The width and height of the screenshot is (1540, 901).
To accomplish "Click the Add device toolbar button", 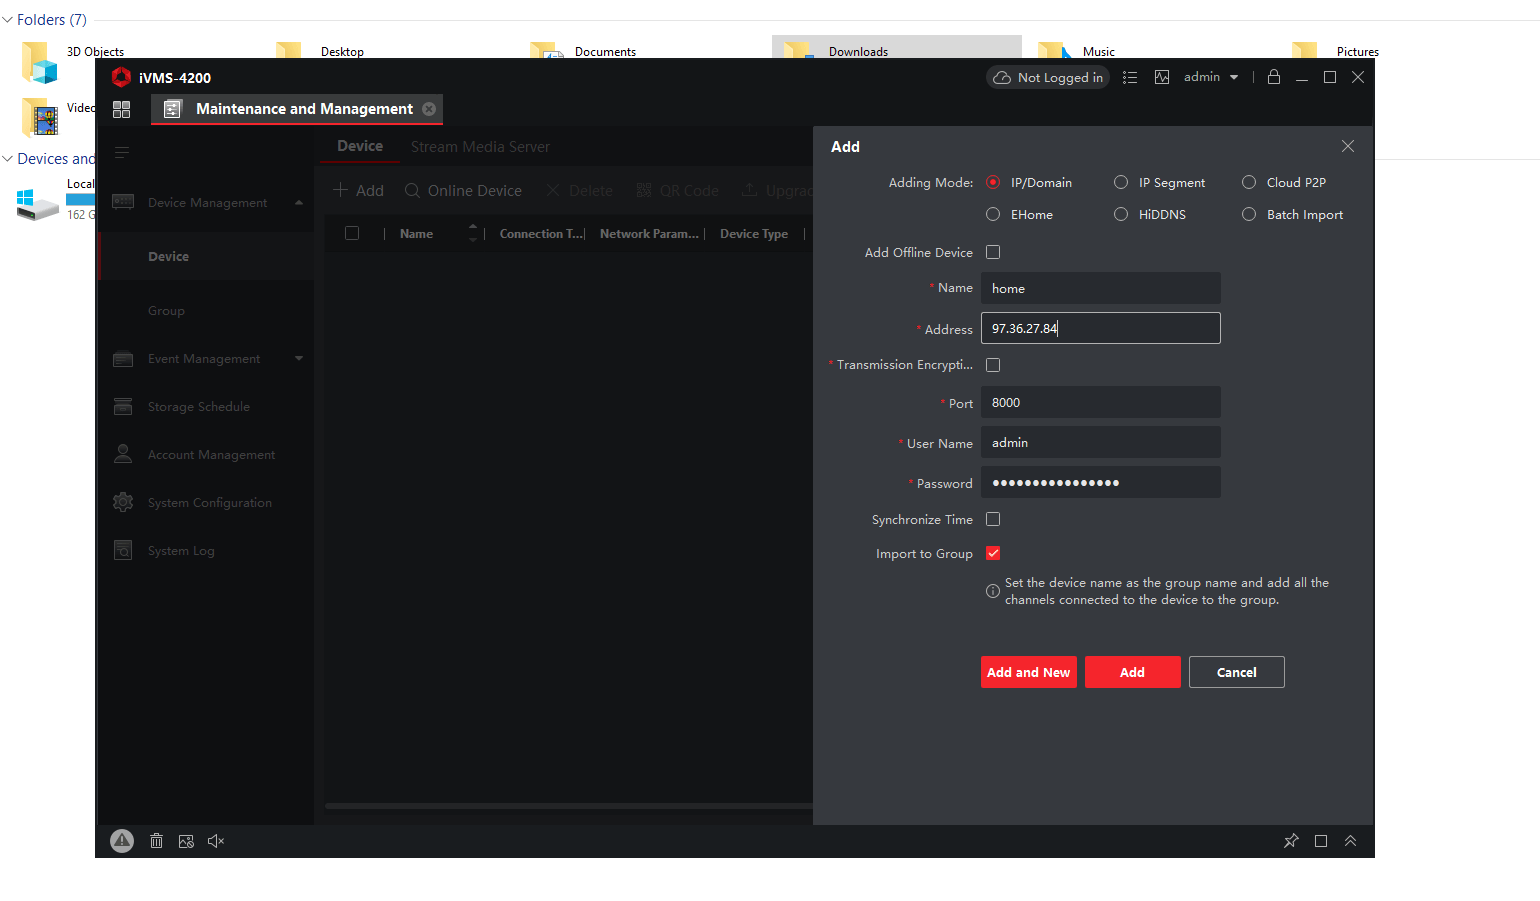I will pos(358,190).
